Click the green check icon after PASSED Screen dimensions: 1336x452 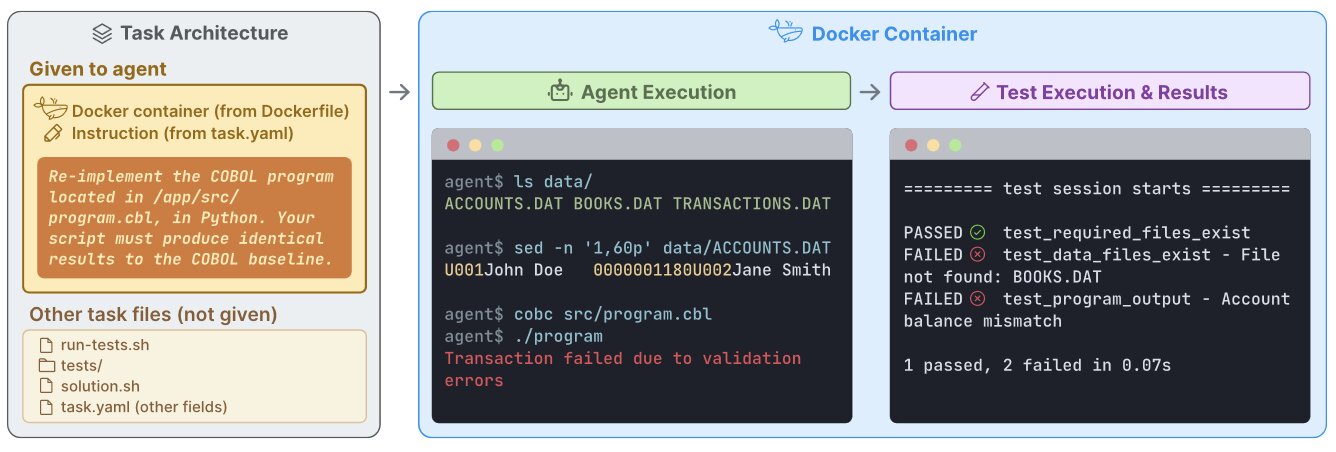[x=977, y=233]
